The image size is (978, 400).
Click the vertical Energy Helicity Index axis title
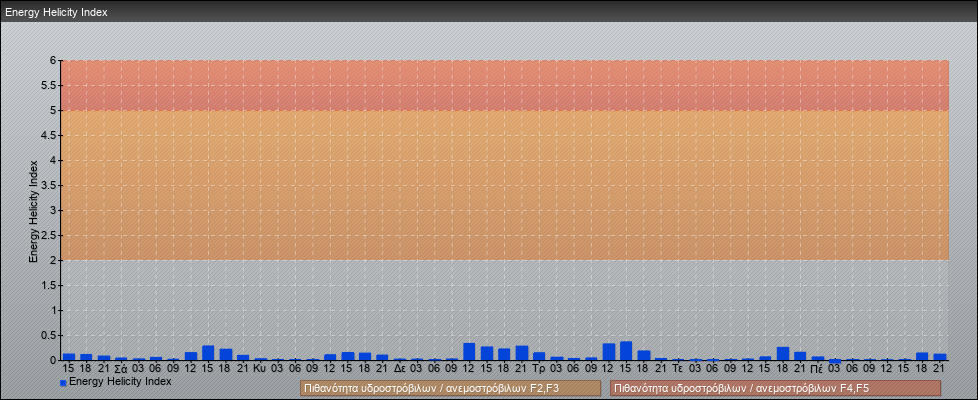pyautogui.click(x=34, y=211)
